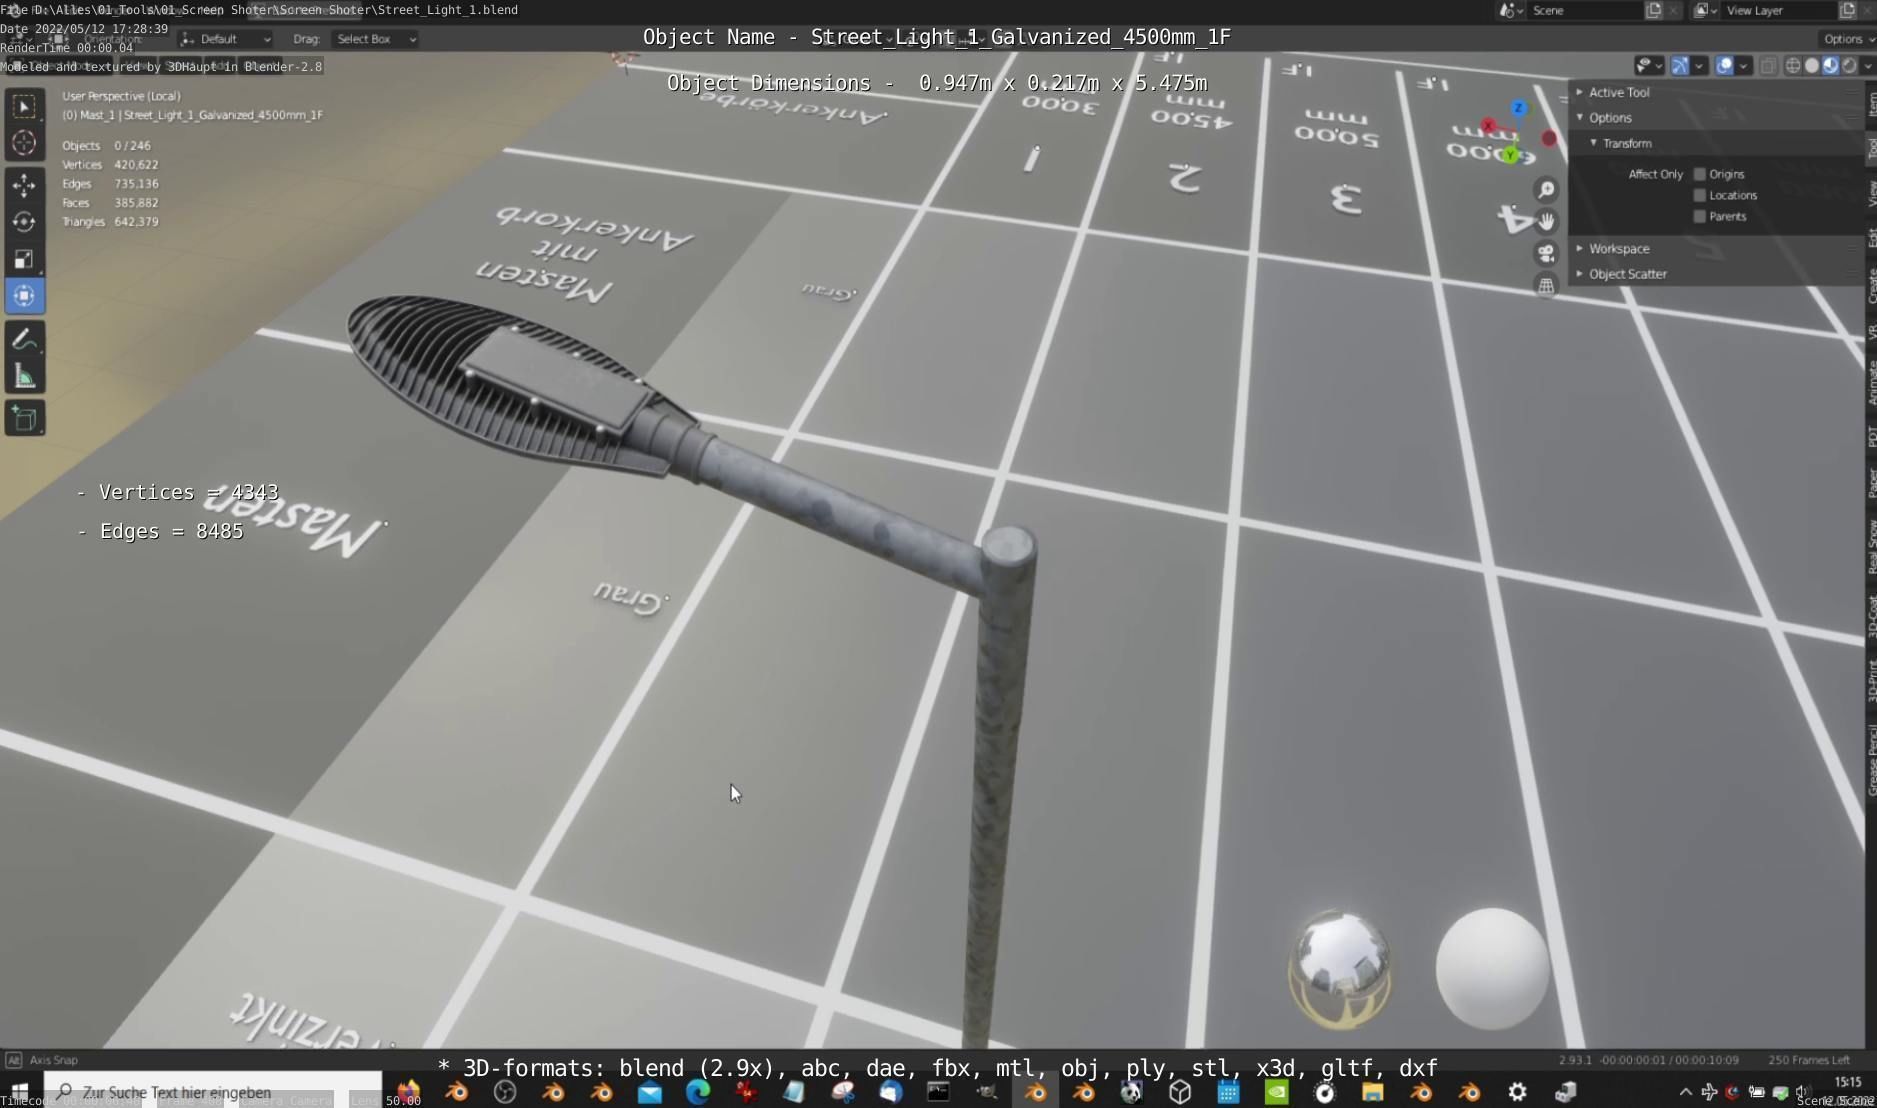
Task: Open the header Options dropdown
Action: (1848, 39)
